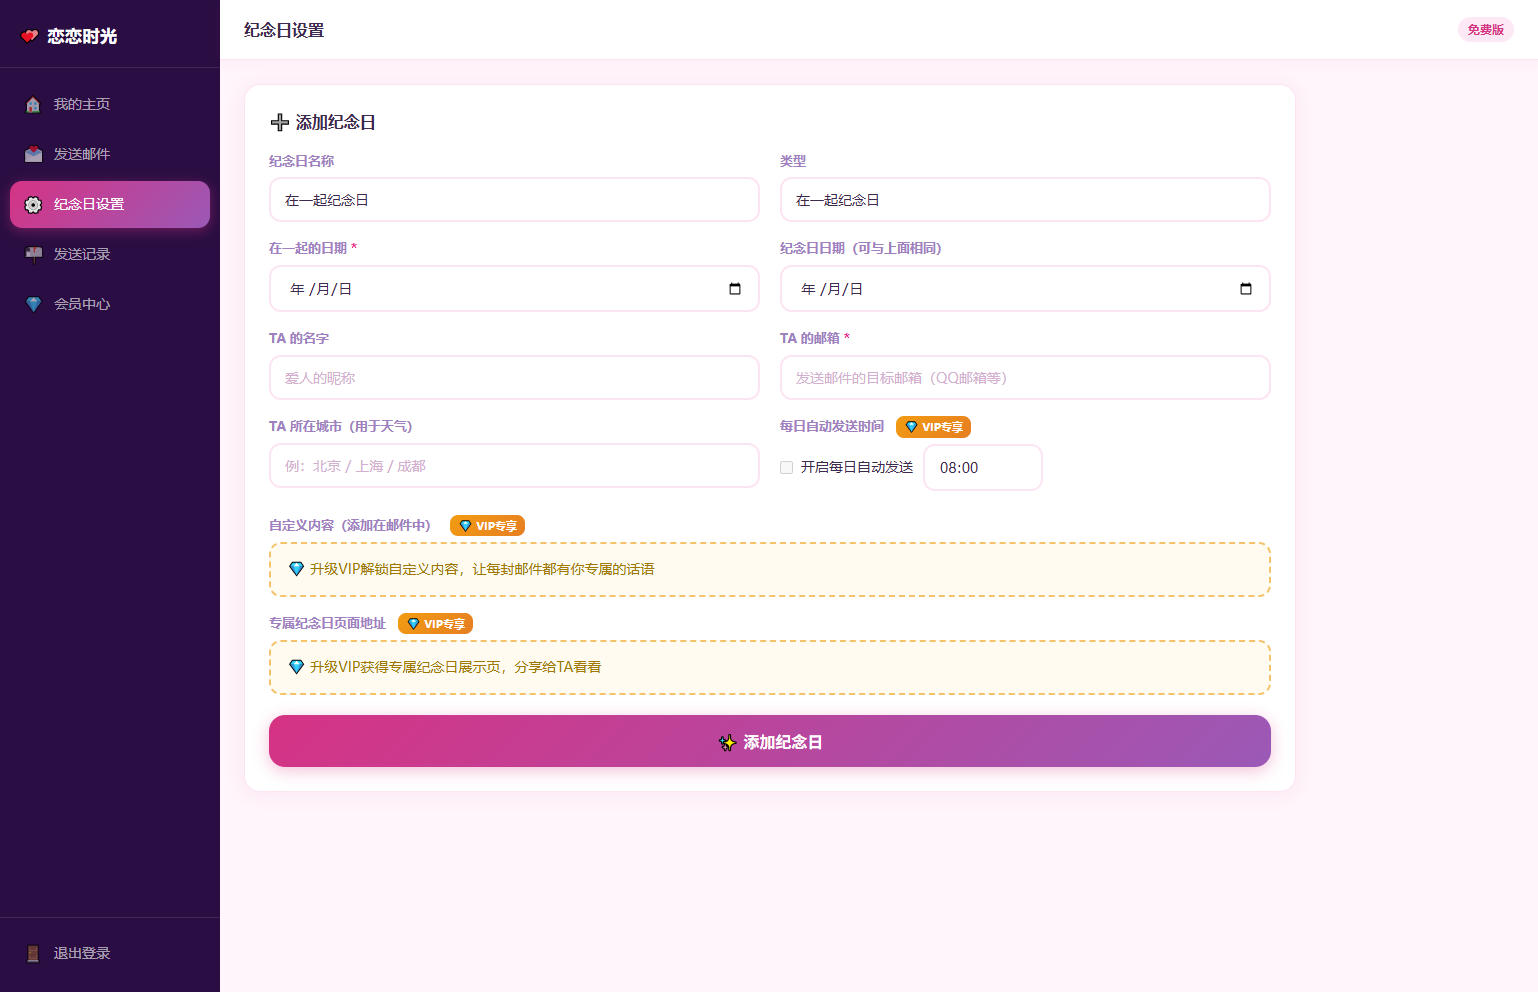The height and width of the screenshot is (992, 1538).
Task: Click the 免费版 badge at top right
Action: coord(1485,30)
